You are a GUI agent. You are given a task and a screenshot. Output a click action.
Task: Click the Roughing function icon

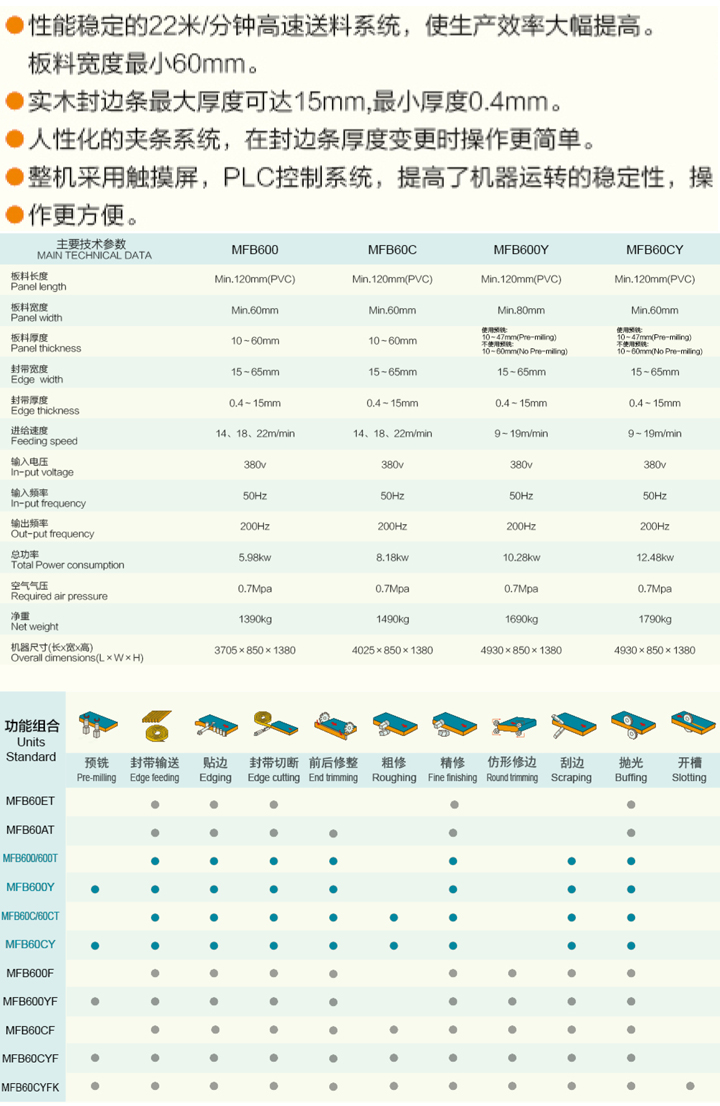(394, 726)
